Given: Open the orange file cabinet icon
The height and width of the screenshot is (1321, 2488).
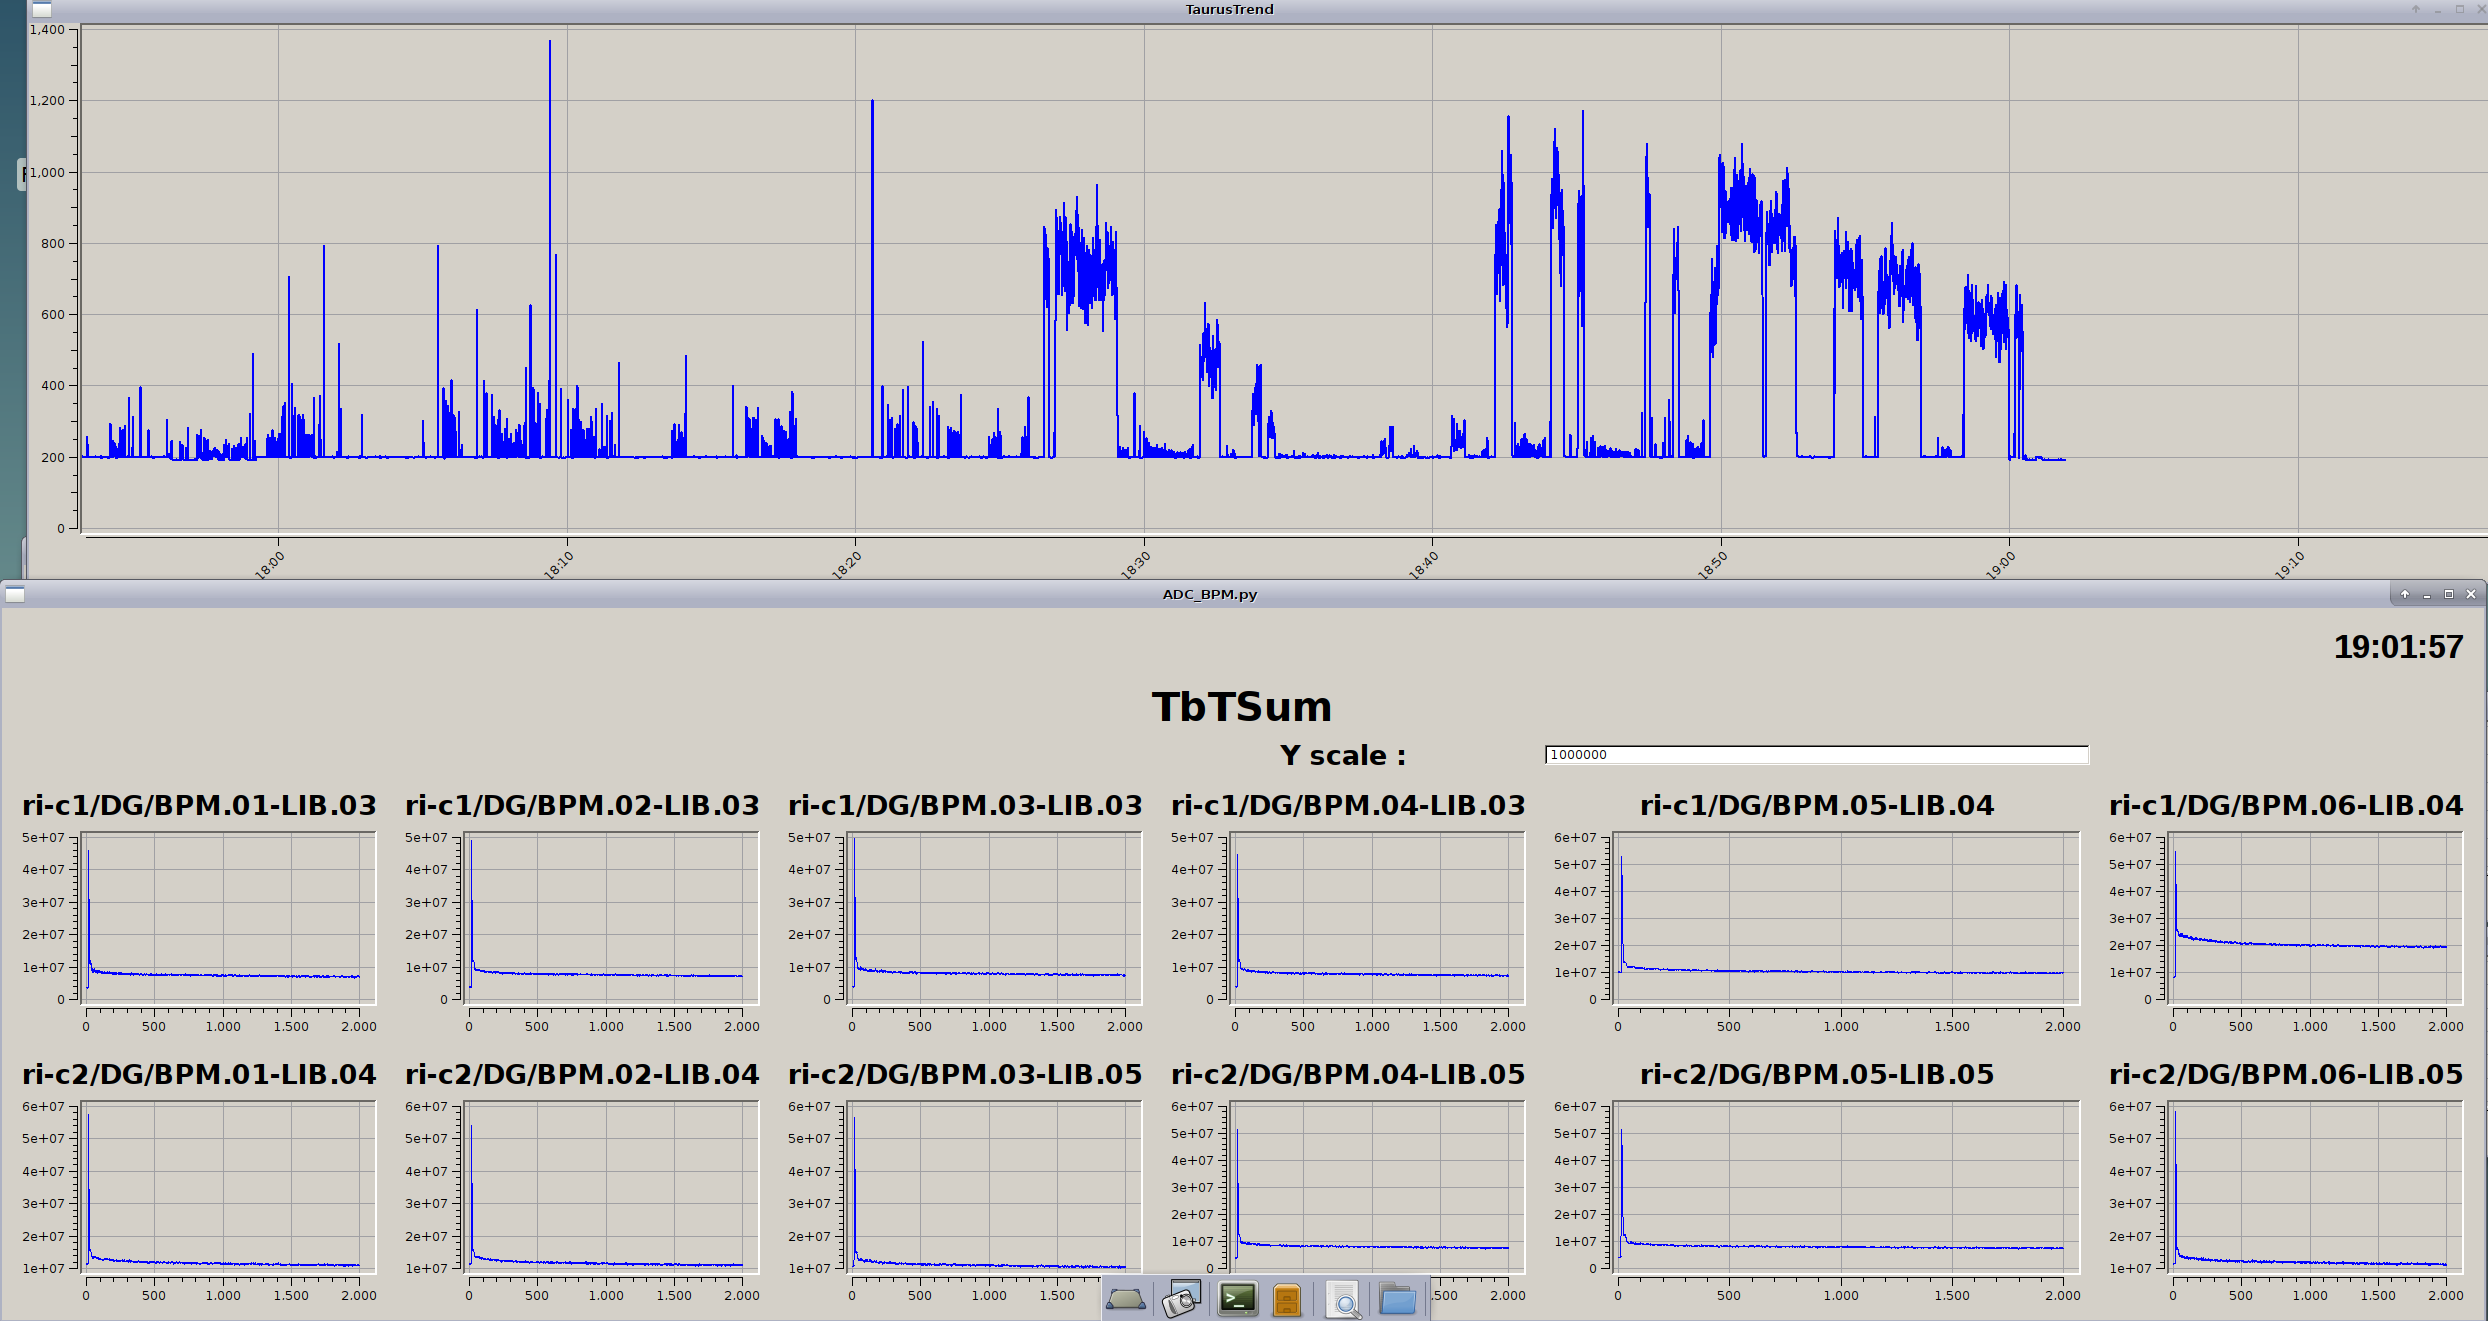Looking at the screenshot, I should click(1287, 1300).
